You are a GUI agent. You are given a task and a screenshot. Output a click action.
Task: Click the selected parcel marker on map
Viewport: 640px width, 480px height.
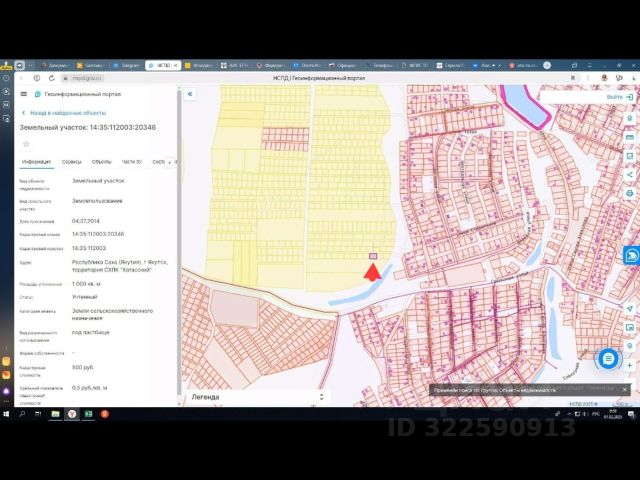(373, 256)
